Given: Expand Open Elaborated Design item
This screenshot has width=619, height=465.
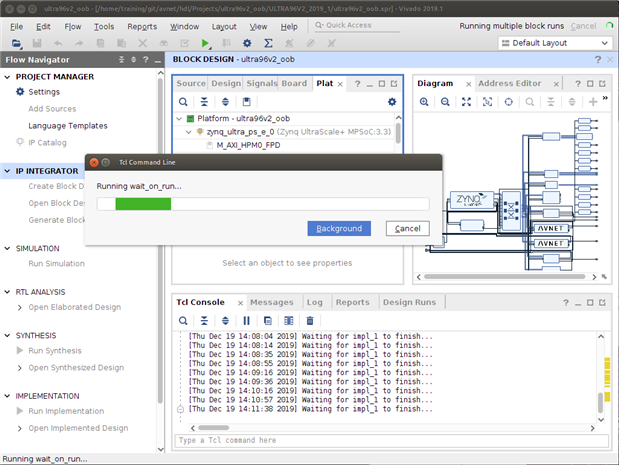Looking at the screenshot, I should pyautogui.click(x=20, y=307).
